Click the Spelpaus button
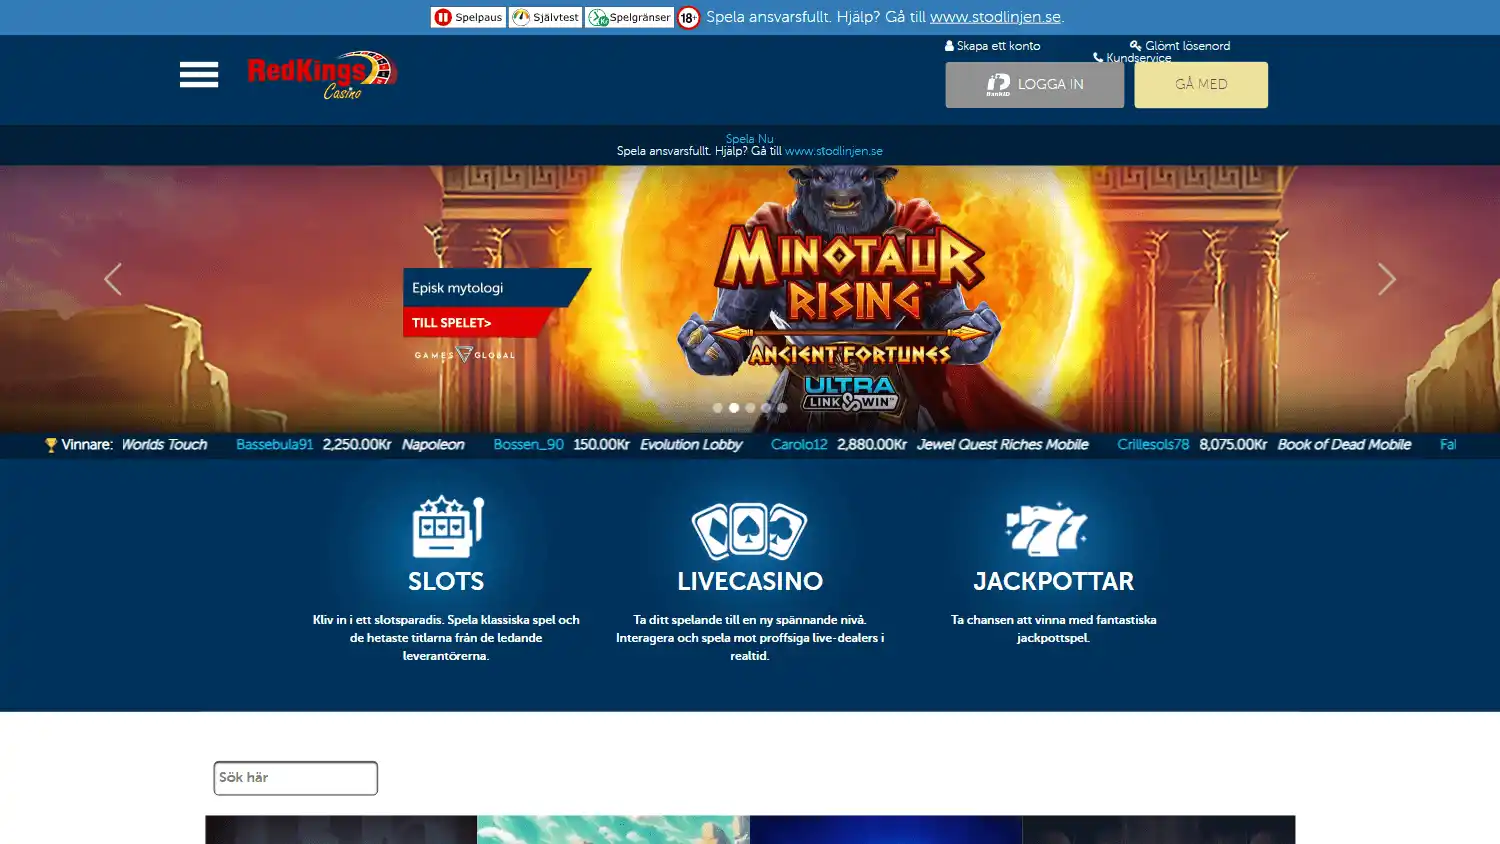1500x844 pixels. tap(468, 17)
